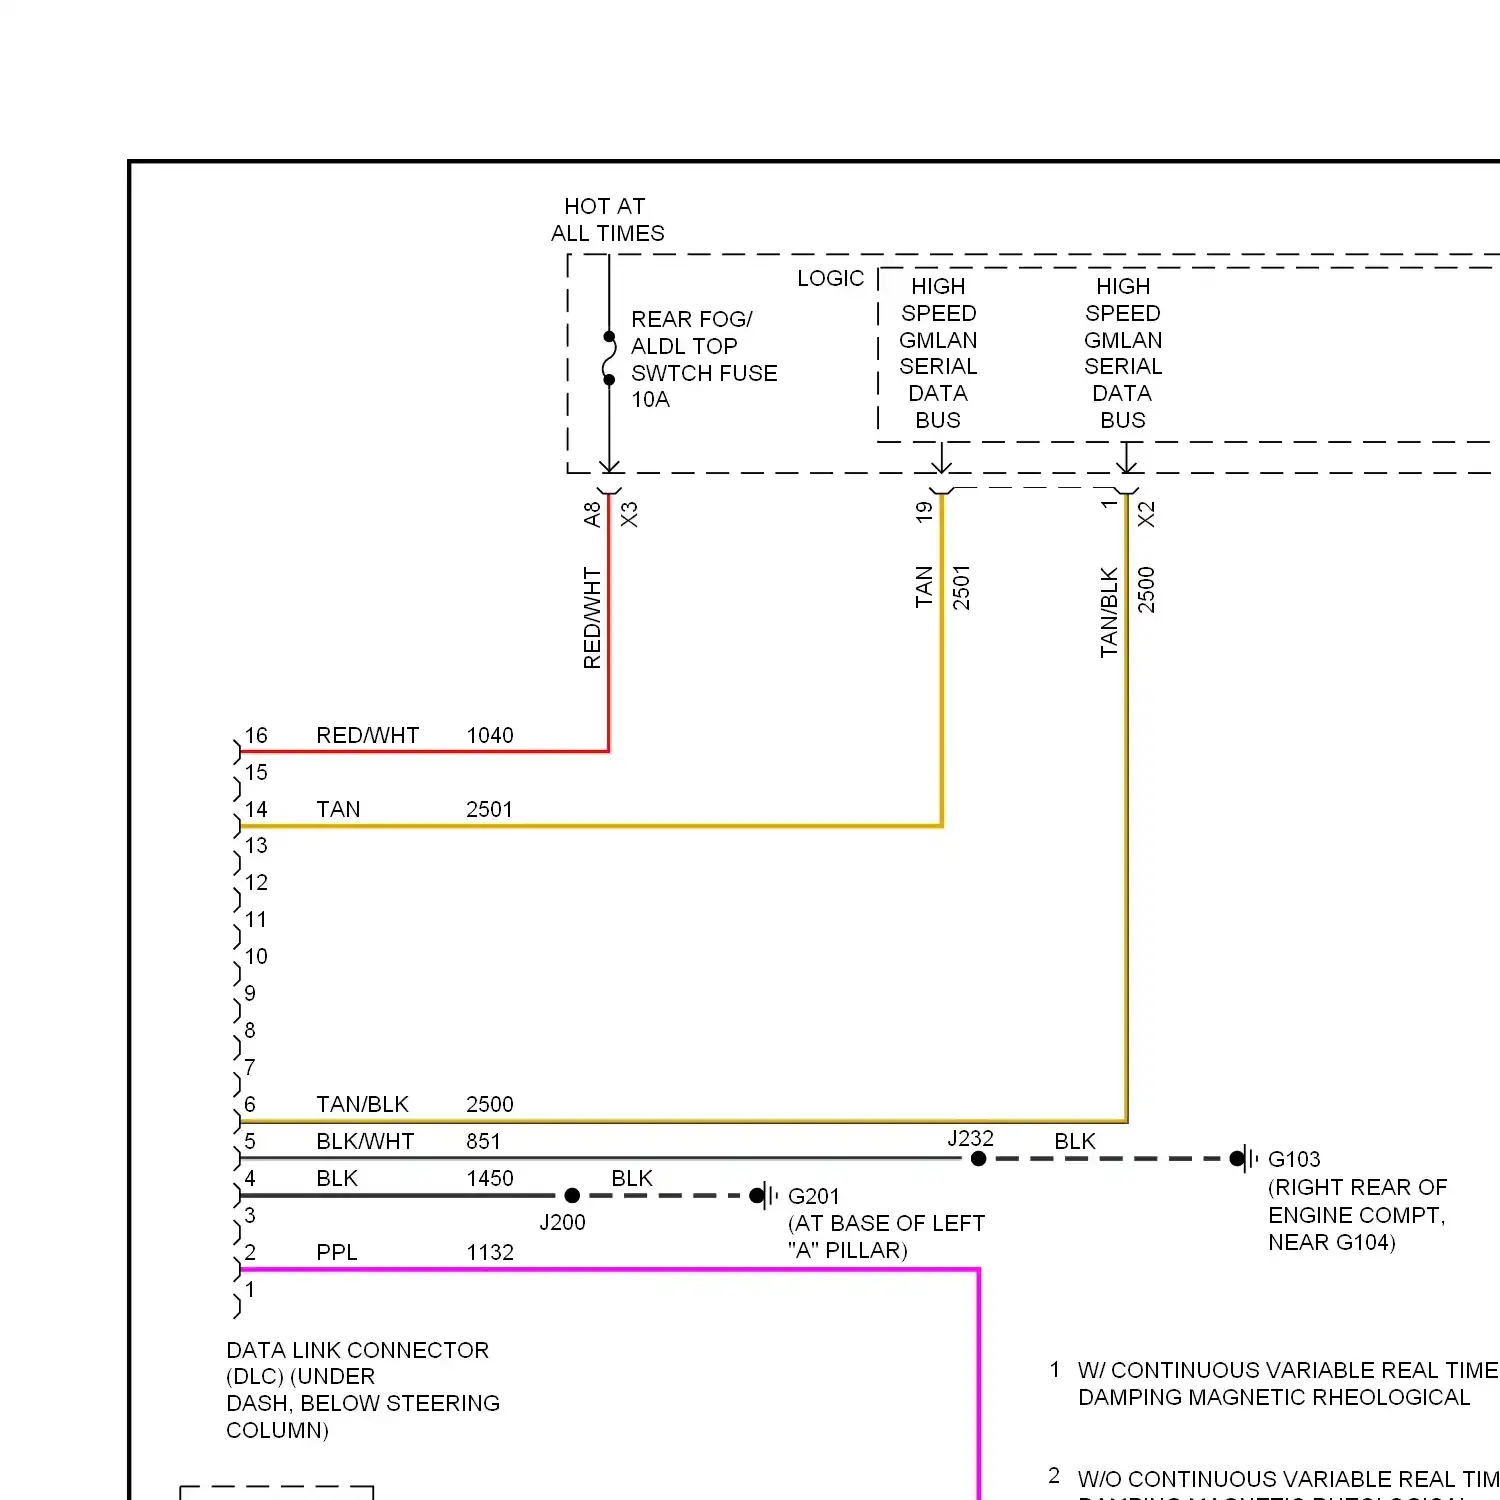Image resolution: width=1500 pixels, height=1500 pixels.
Task: Click connector label X2
Action: 1146,514
